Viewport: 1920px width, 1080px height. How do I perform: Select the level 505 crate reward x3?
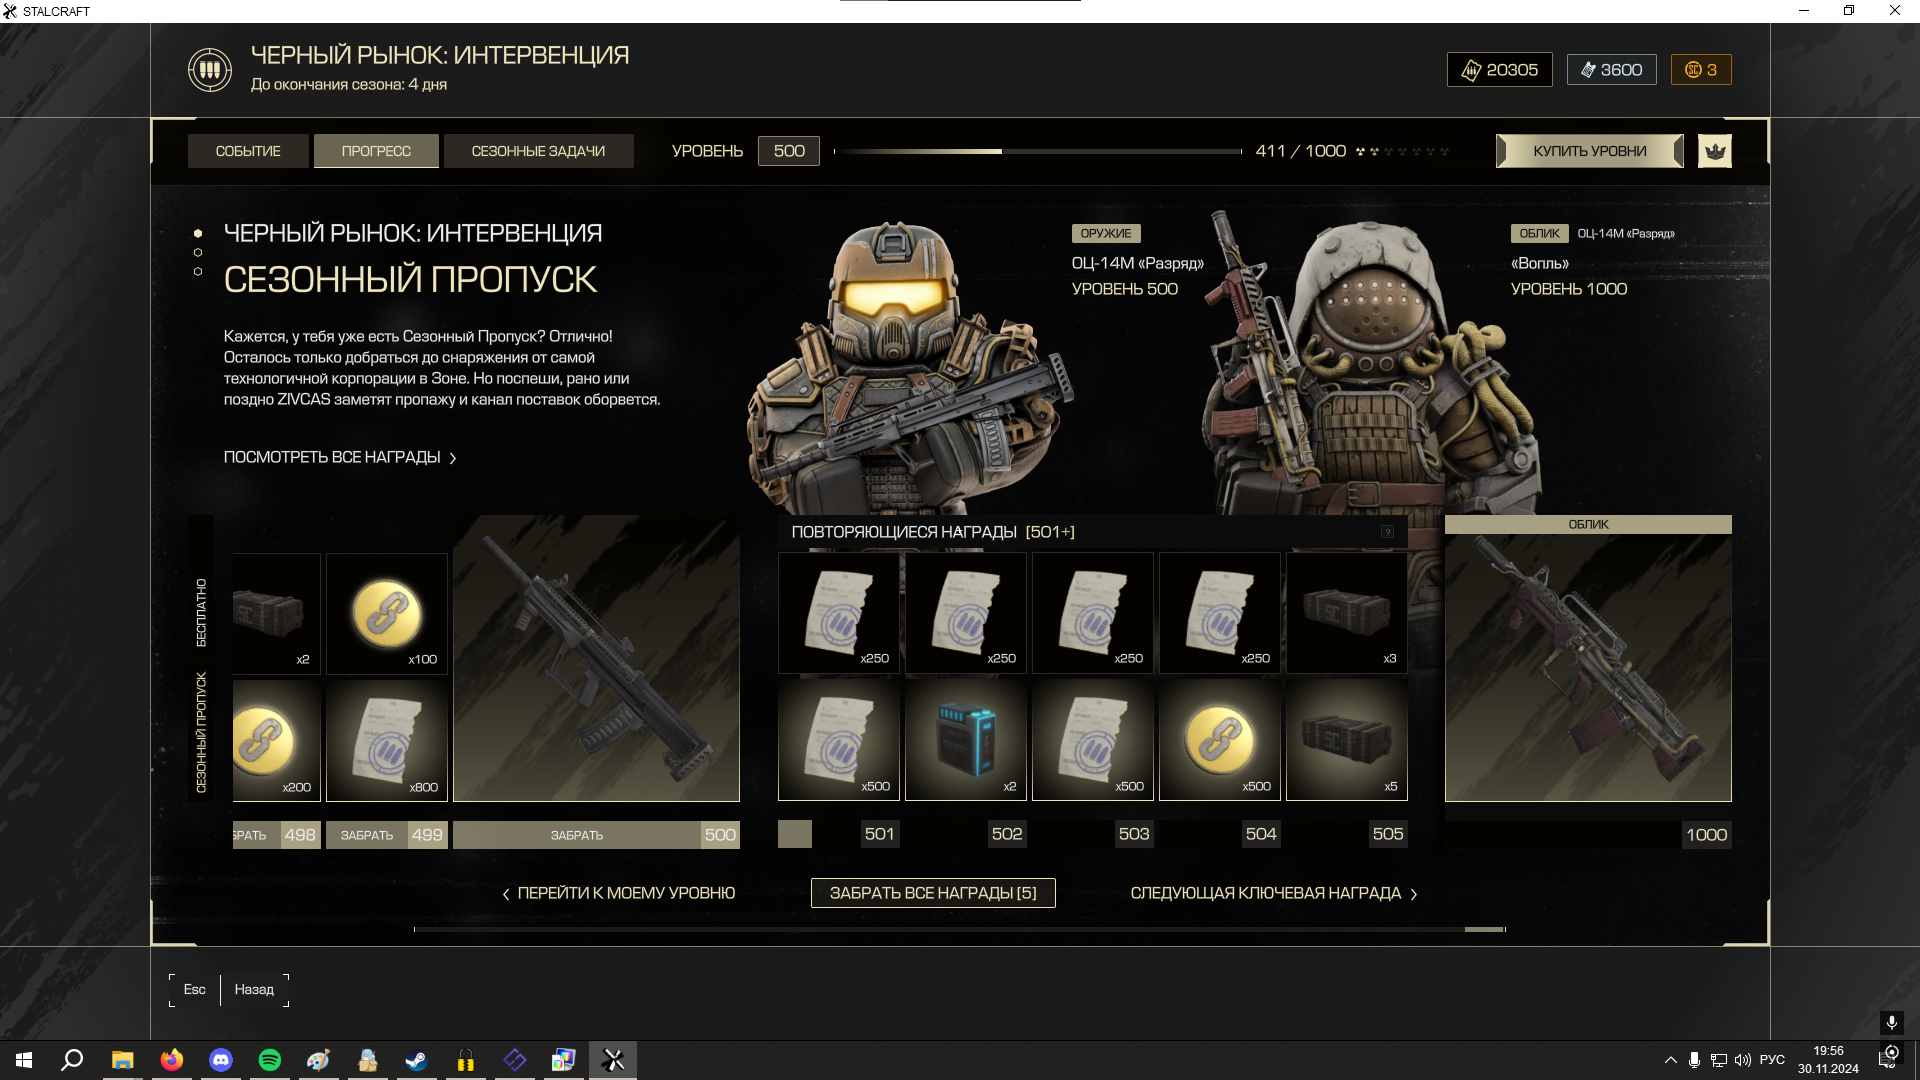click(x=1347, y=613)
